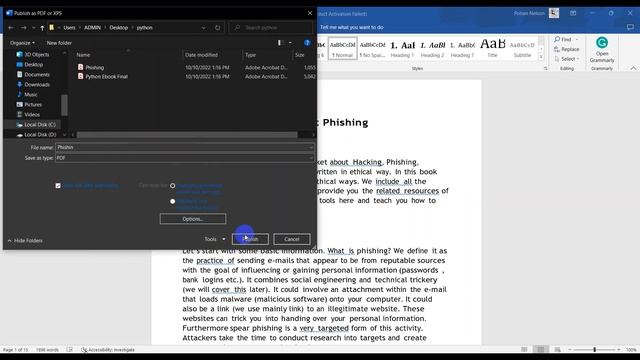Image resolution: width=640 pixels, height=360 pixels.
Task: Click ADMIN in the address path
Action: [x=92, y=28]
